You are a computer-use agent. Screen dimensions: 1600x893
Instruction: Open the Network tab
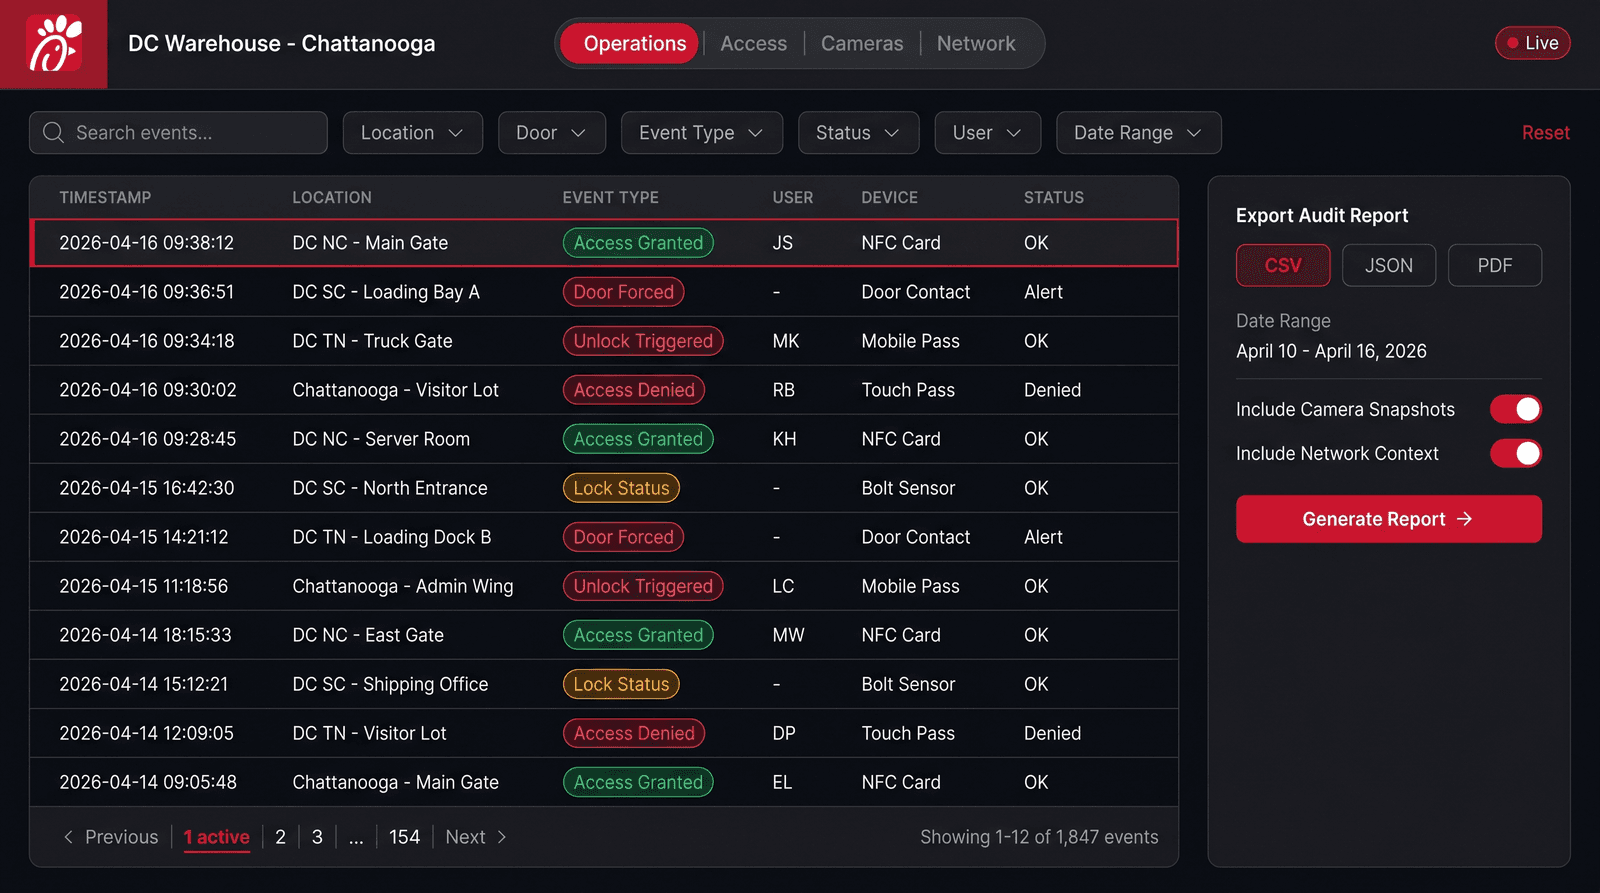point(976,43)
